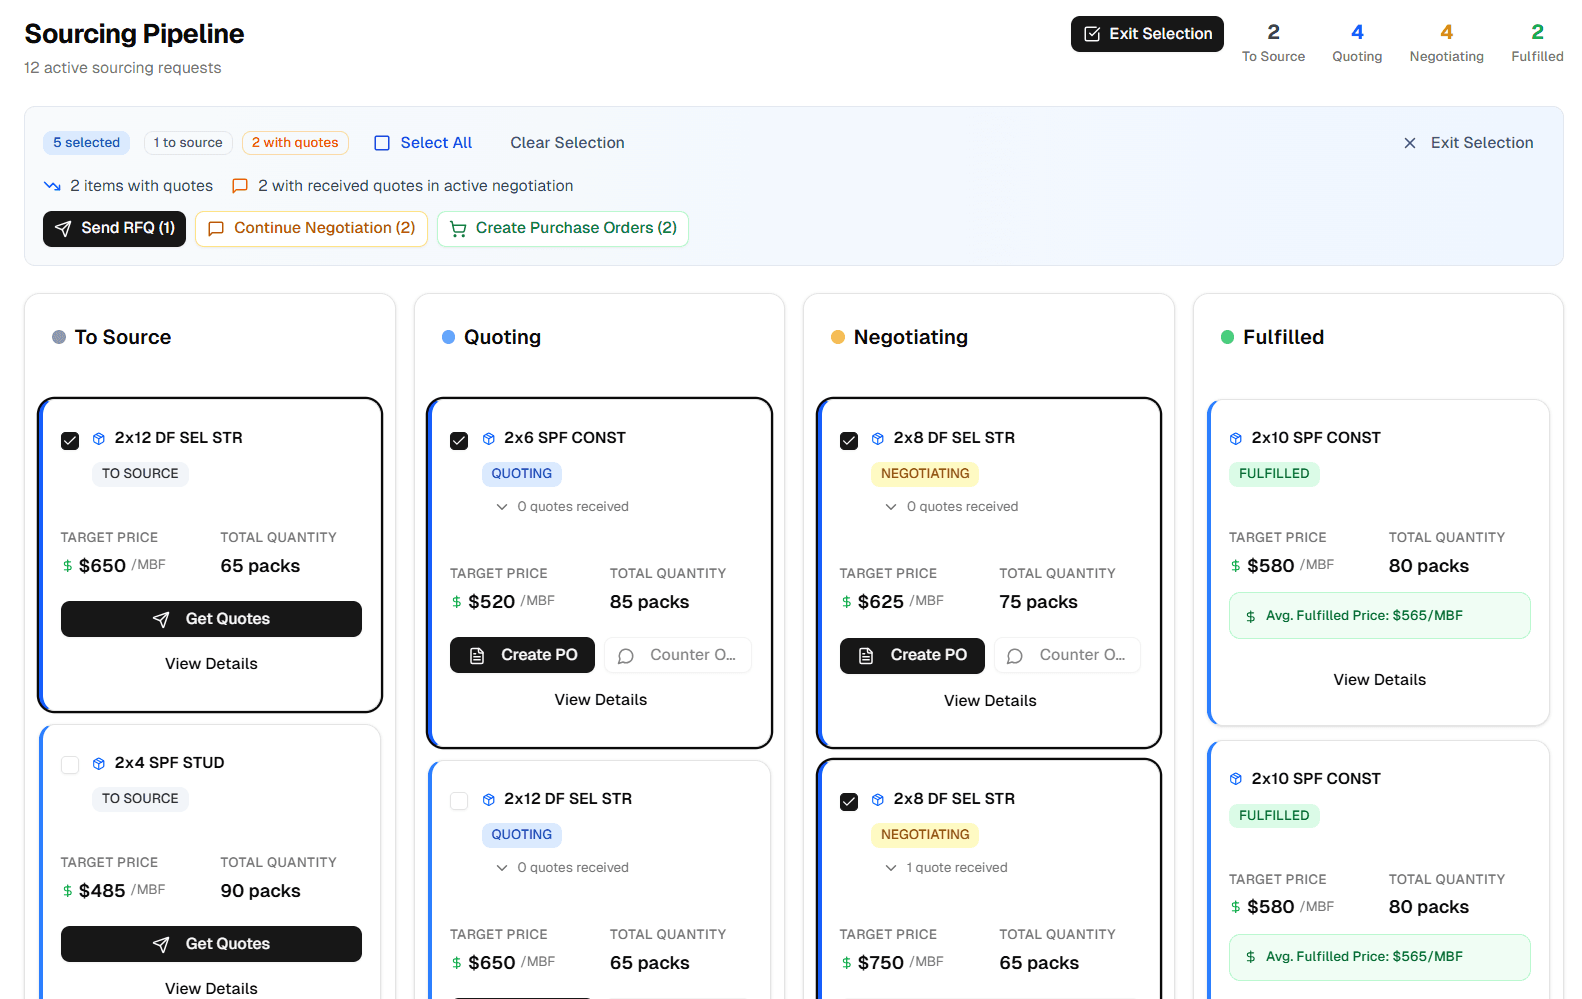This screenshot has width=1582, height=999.
Task: Click Counter Offer on 2x6 SPF CONST card
Action: [x=678, y=655]
